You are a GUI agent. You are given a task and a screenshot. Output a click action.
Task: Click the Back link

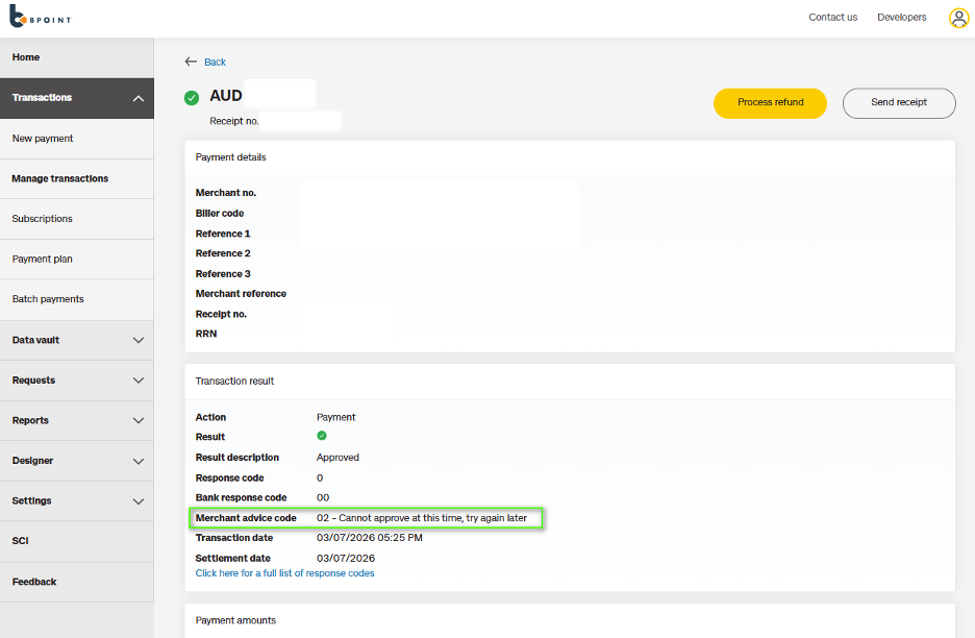point(215,62)
